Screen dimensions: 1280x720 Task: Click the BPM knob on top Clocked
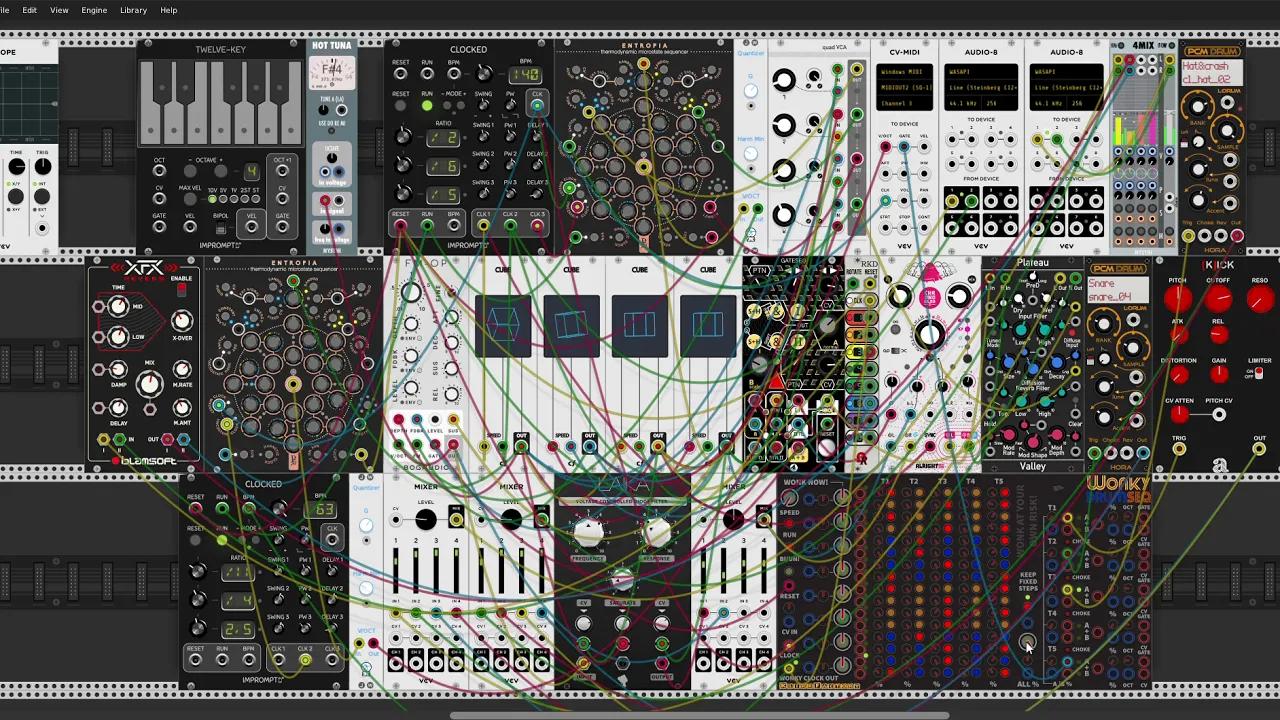[484, 74]
